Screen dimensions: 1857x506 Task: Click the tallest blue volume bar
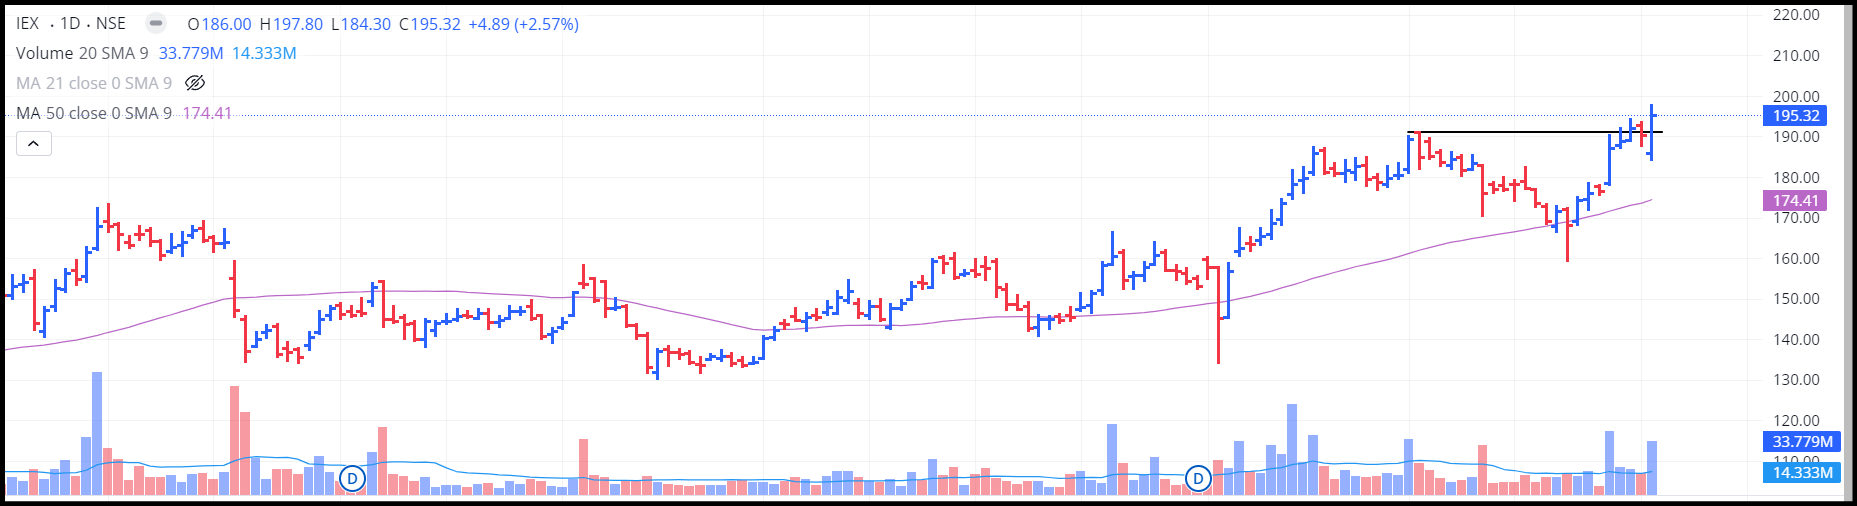click(x=97, y=433)
